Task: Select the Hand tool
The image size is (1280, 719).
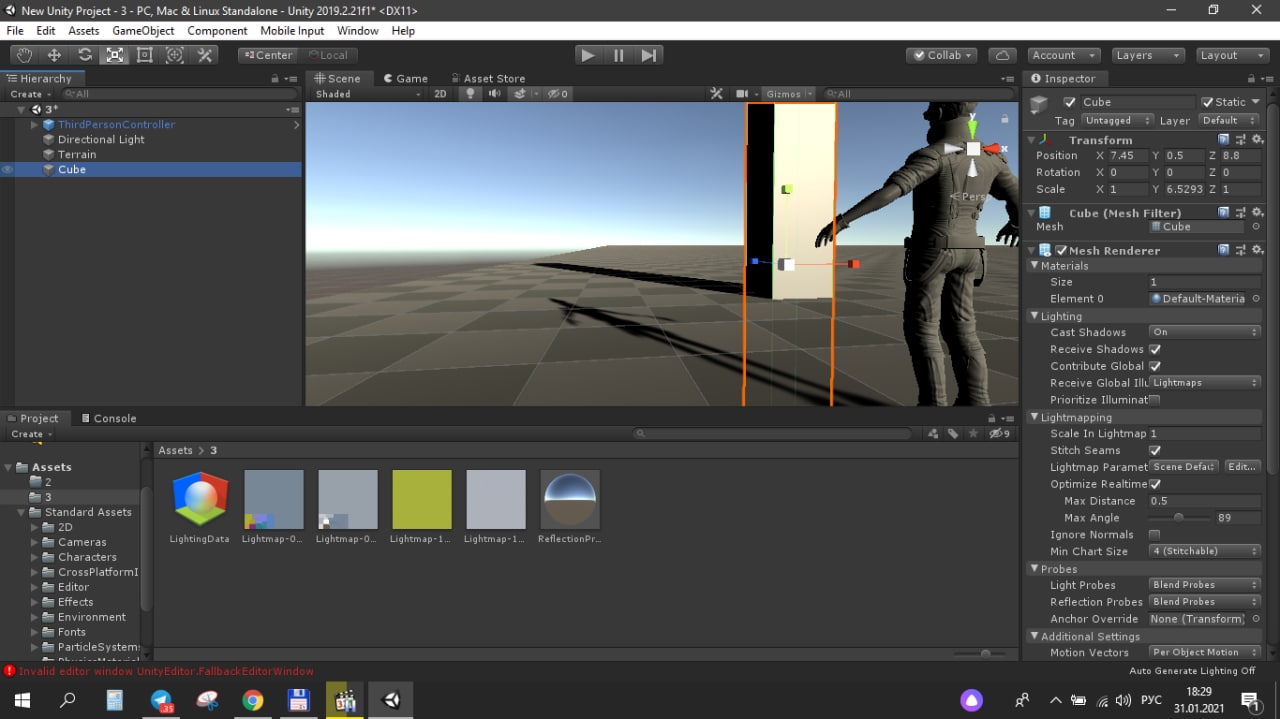Action: pos(25,55)
